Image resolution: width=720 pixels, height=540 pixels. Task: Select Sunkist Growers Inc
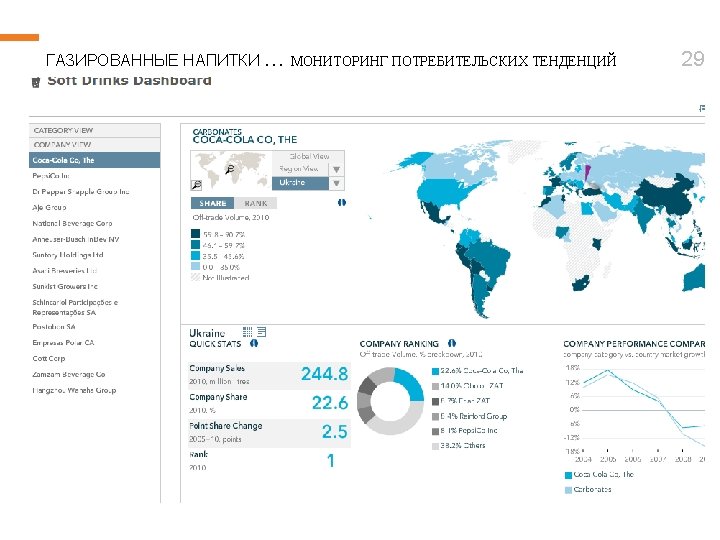(x=65, y=286)
